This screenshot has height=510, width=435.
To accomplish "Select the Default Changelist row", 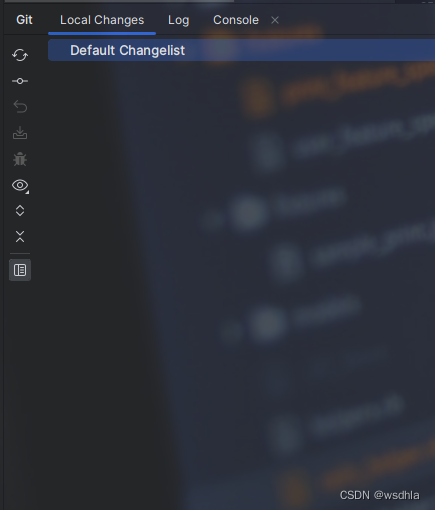I will [x=241, y=50].
